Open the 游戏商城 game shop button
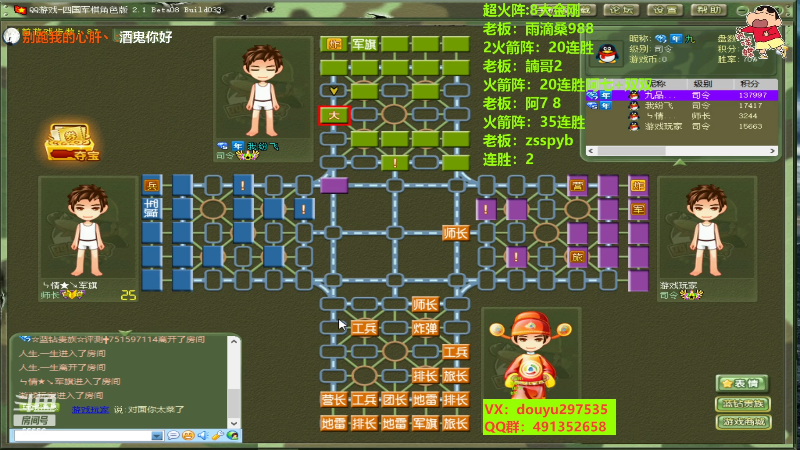The image size is (800, 450). pyautogui.click(x=743, y=422)
